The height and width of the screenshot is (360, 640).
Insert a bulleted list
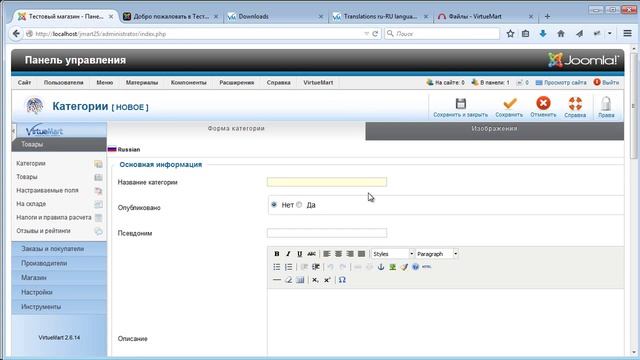[x=277, y=267]
